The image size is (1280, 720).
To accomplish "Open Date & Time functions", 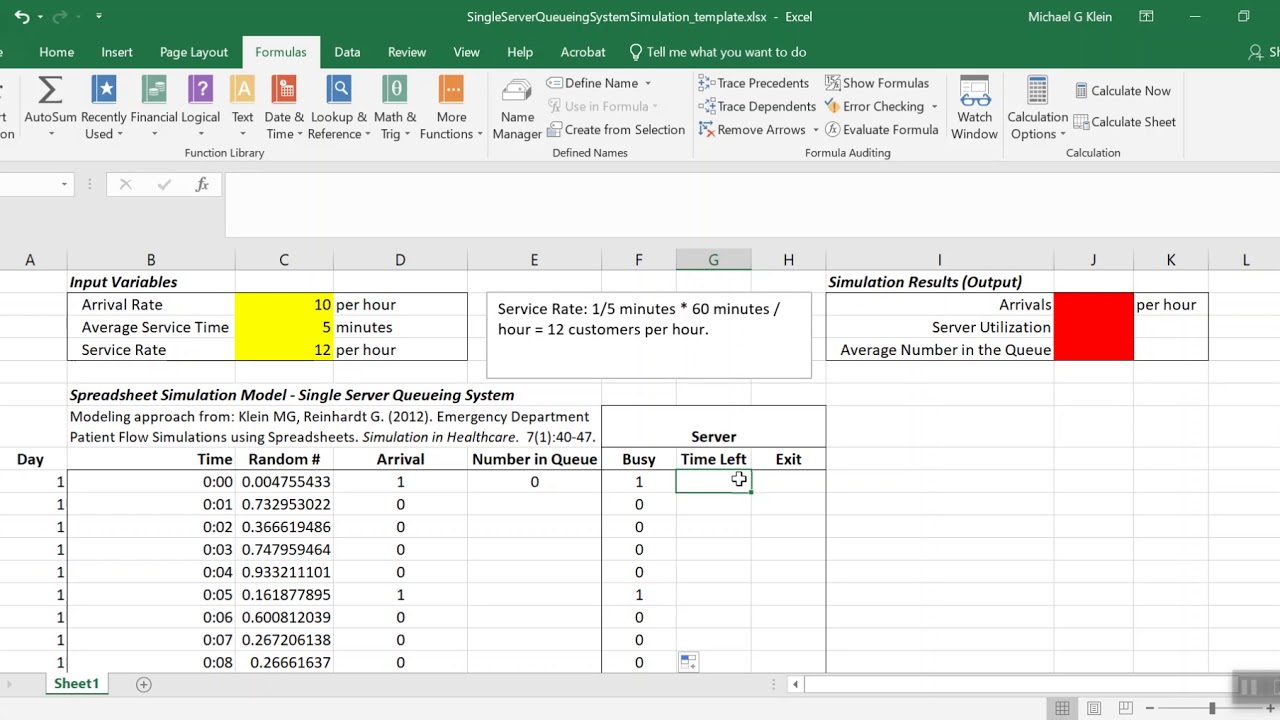I will pos(284,108).
